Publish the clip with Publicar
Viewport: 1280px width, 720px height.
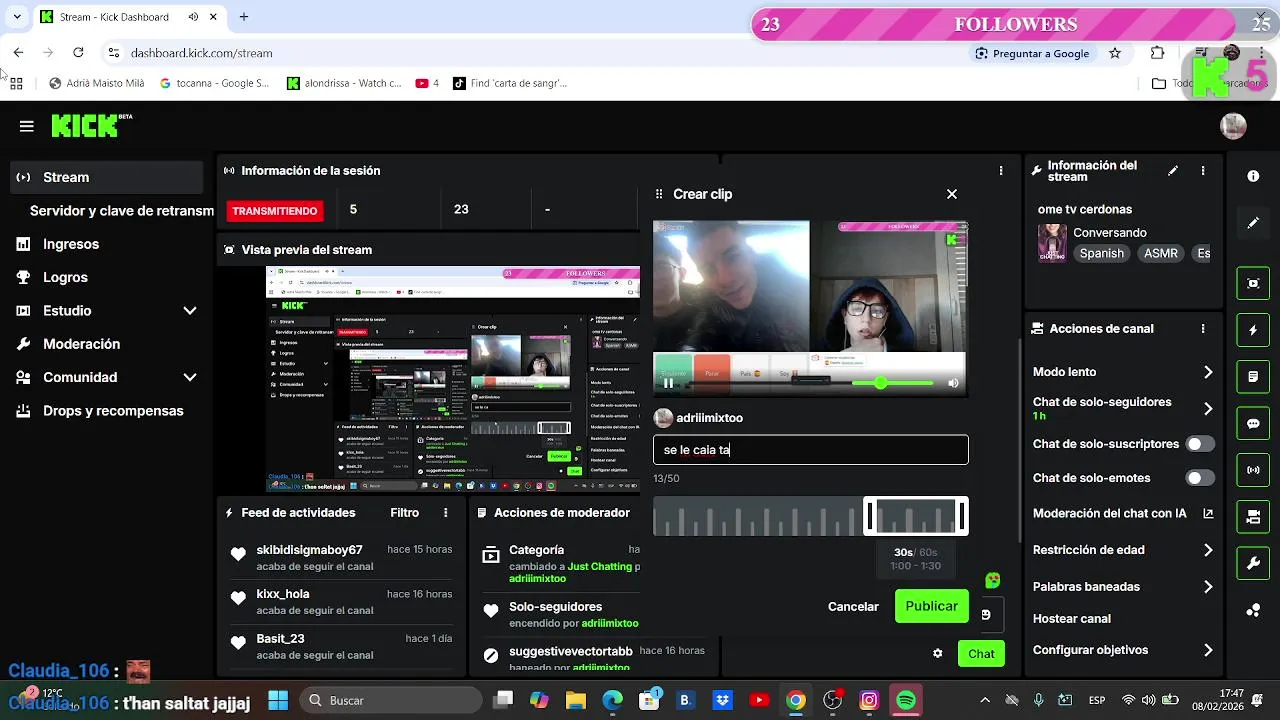click(x=931, y=606)
